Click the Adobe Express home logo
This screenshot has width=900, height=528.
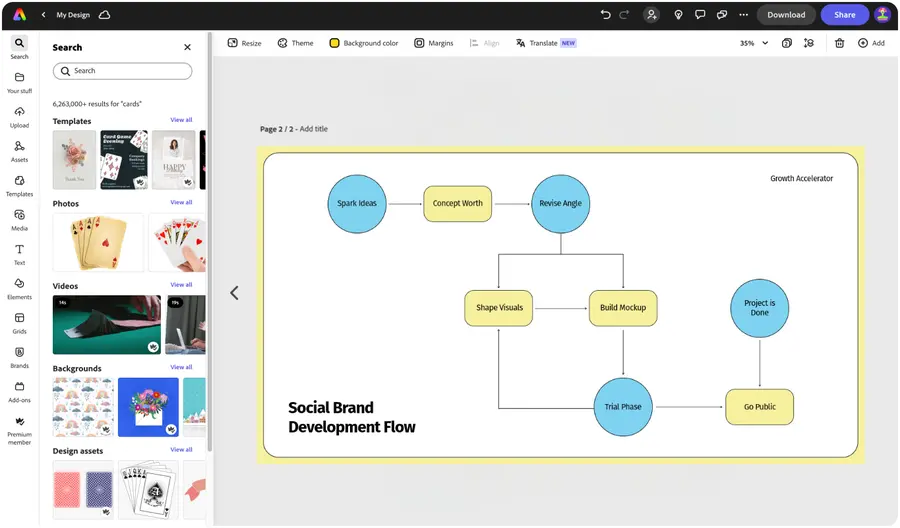click(20, 15)
